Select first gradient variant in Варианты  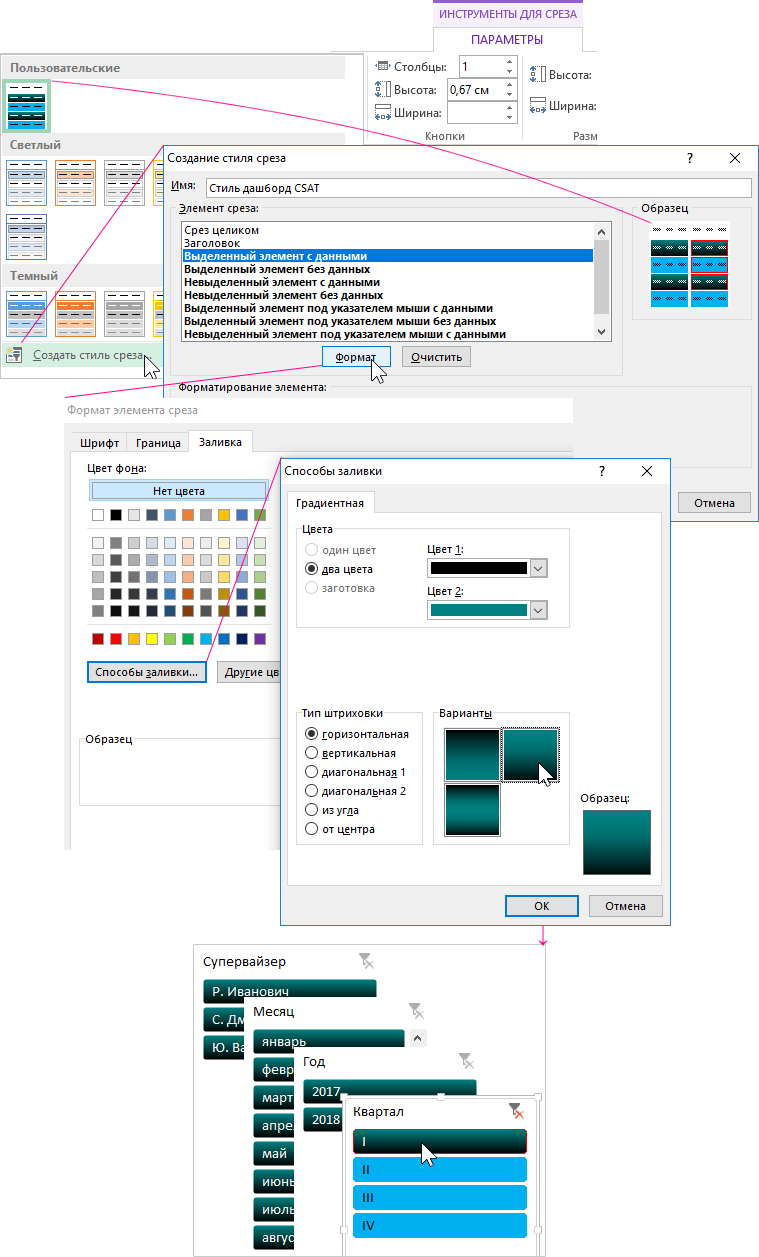(472, 754)
